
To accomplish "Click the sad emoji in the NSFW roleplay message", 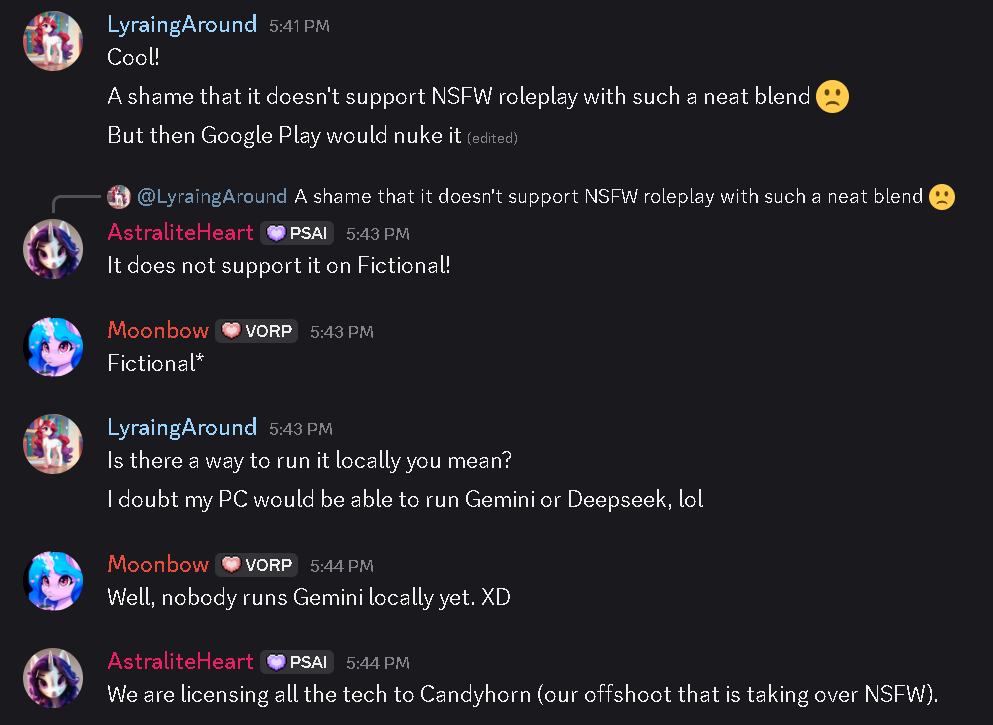I will click(x=832, y=97).
